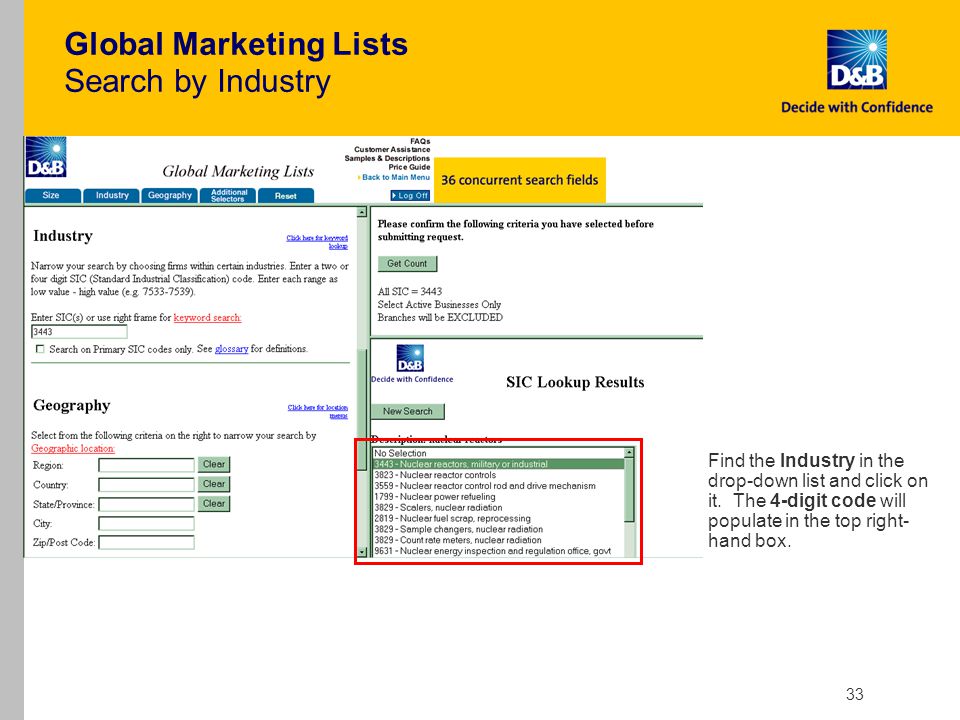The image size is (960, 720).
Task: Click the SIC code input field
Action: pos(79,332)
